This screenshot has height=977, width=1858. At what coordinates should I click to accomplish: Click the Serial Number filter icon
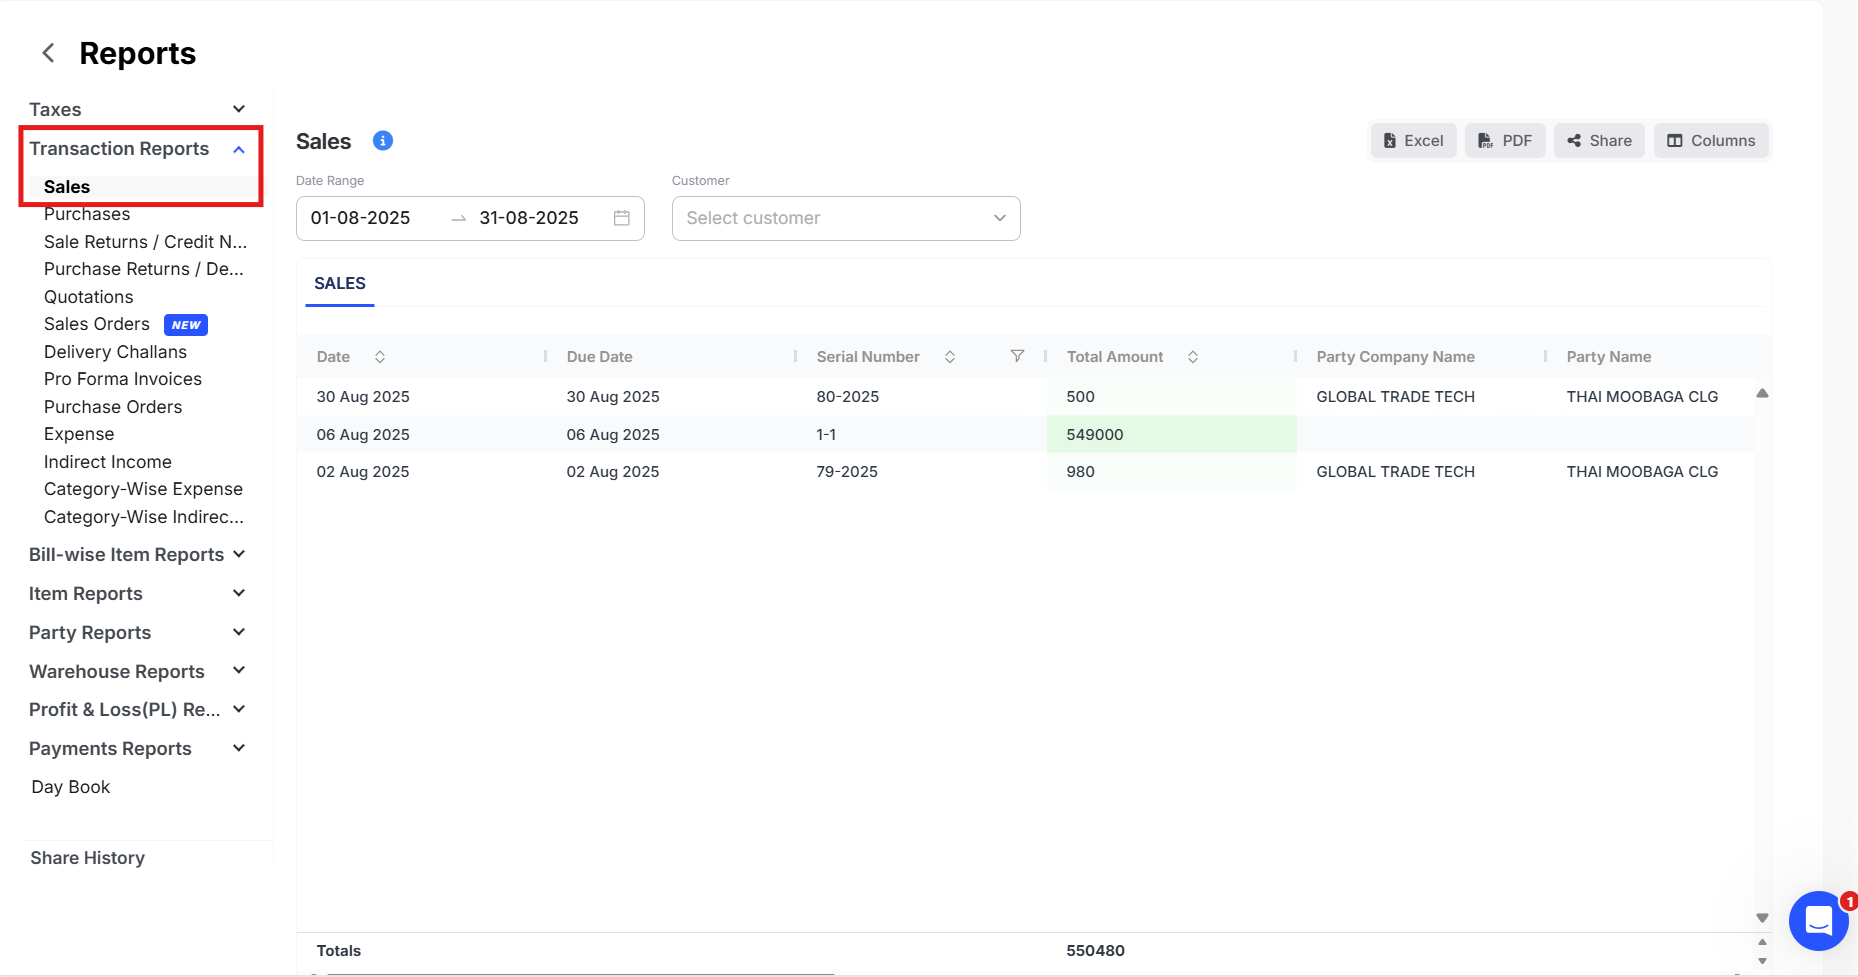point(1017,356)
